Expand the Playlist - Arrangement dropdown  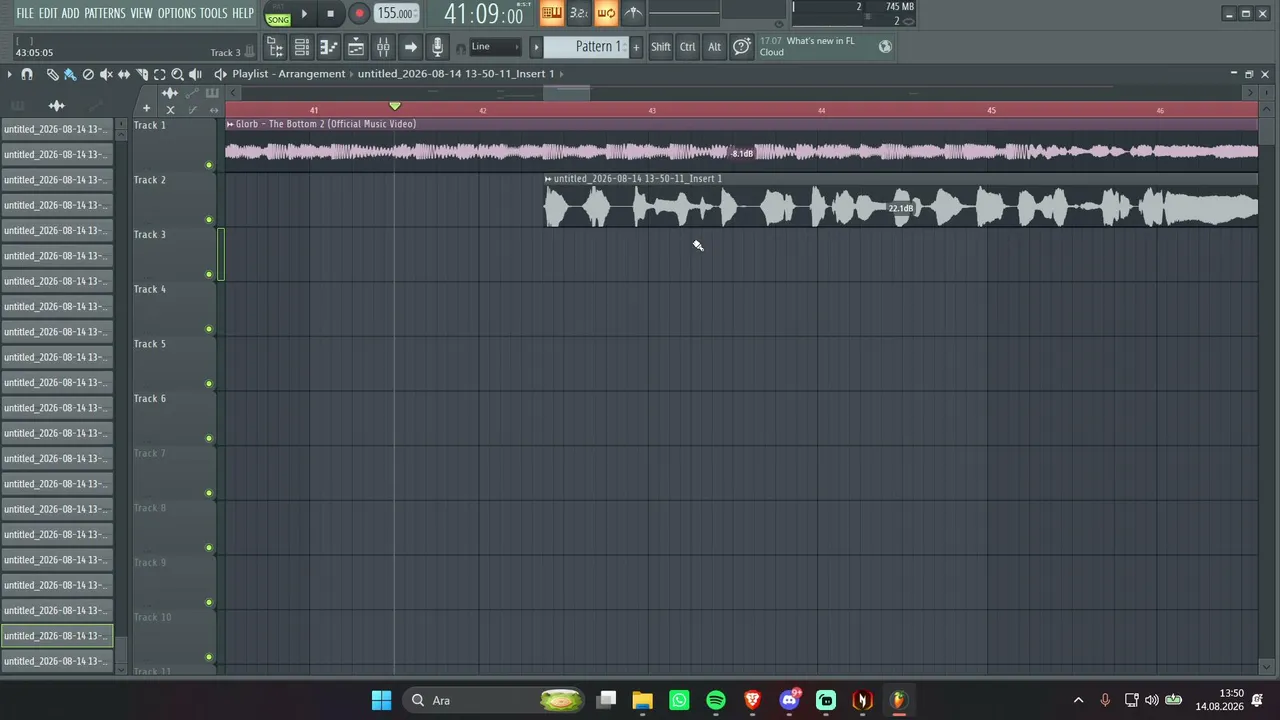(289, 74)
